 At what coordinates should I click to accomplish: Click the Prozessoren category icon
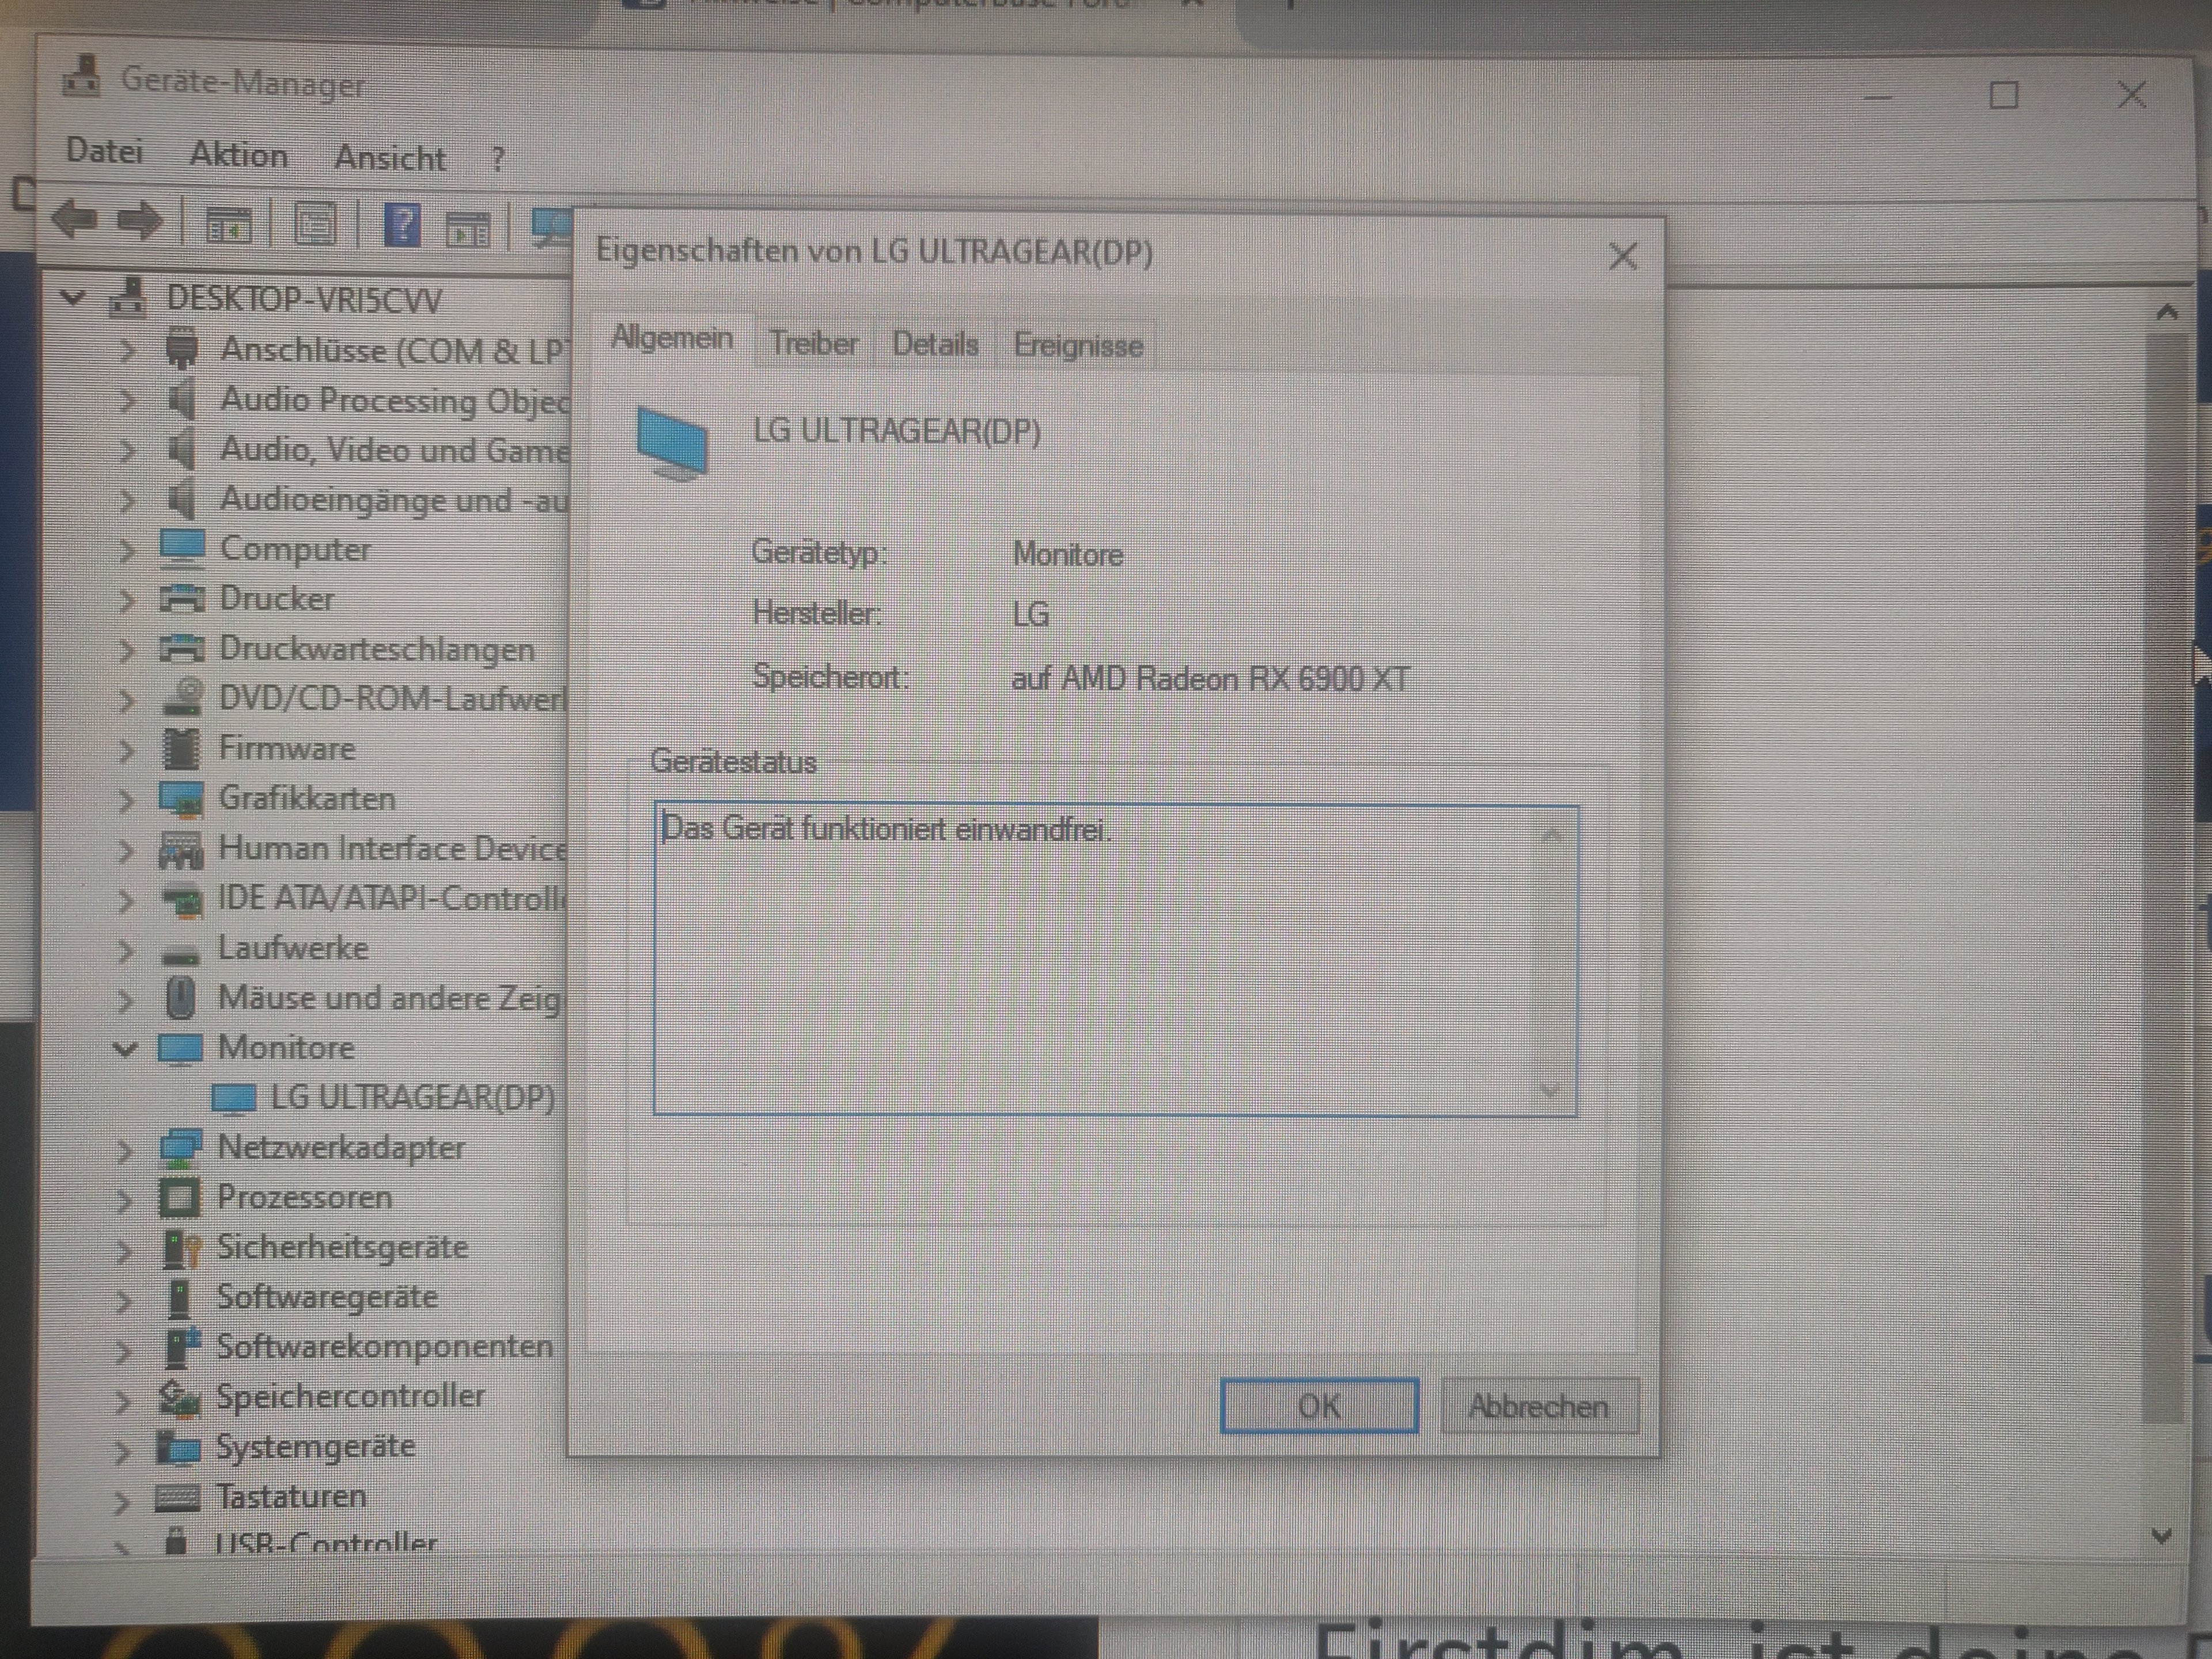click(x=180, y=1197)
